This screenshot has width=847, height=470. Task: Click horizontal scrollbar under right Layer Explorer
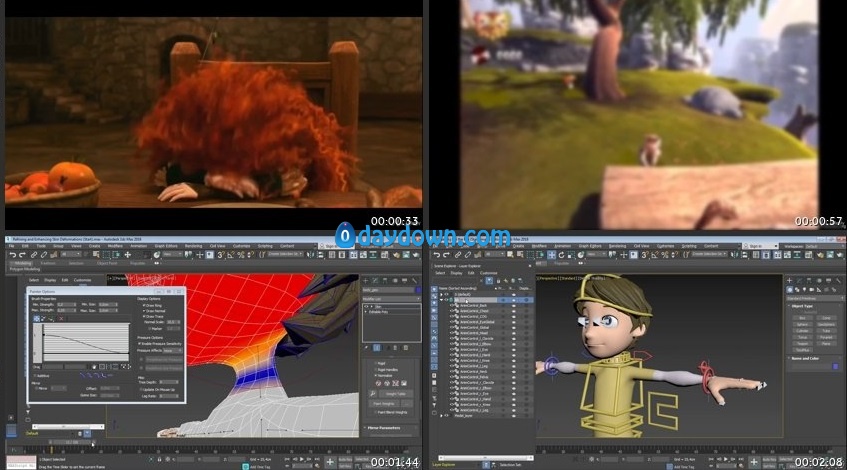[486, 458]
